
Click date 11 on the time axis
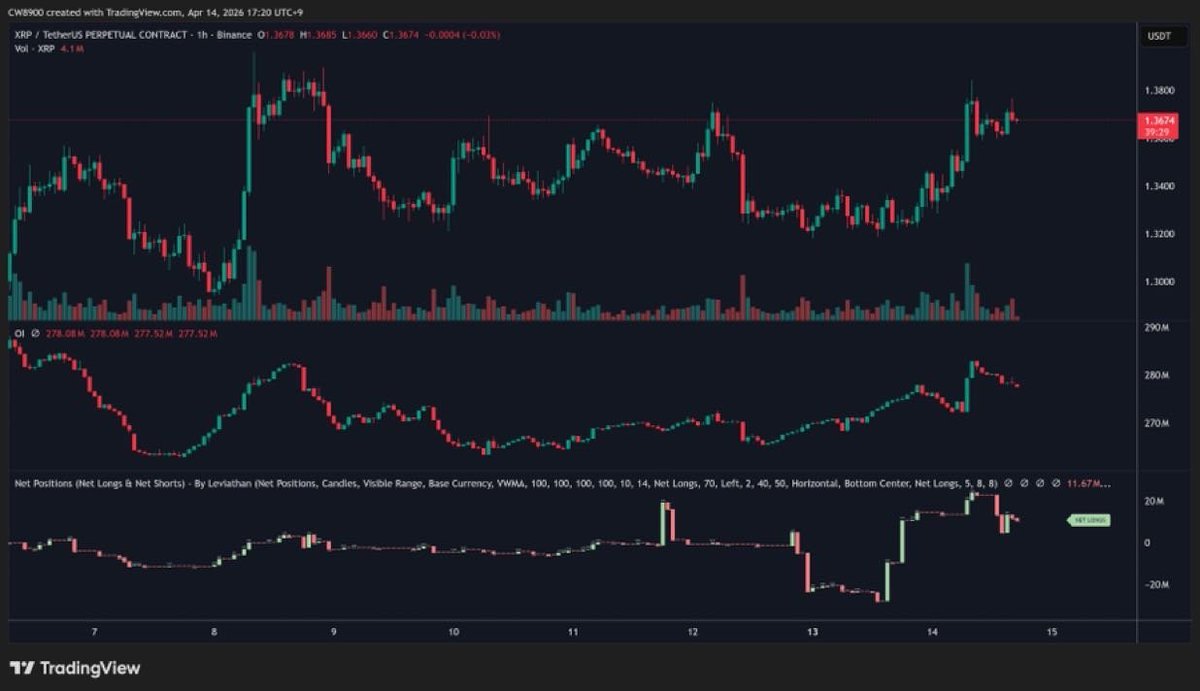573,632
